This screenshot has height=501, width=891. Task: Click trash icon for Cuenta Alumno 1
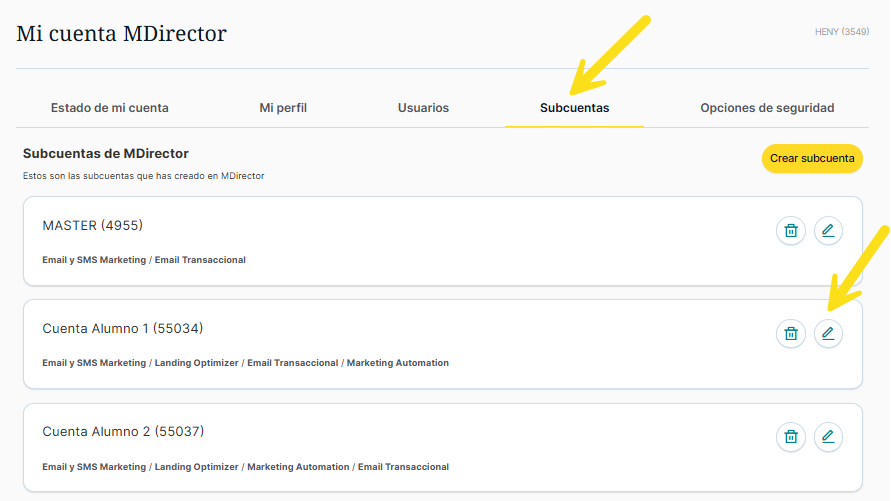point(791,334)
